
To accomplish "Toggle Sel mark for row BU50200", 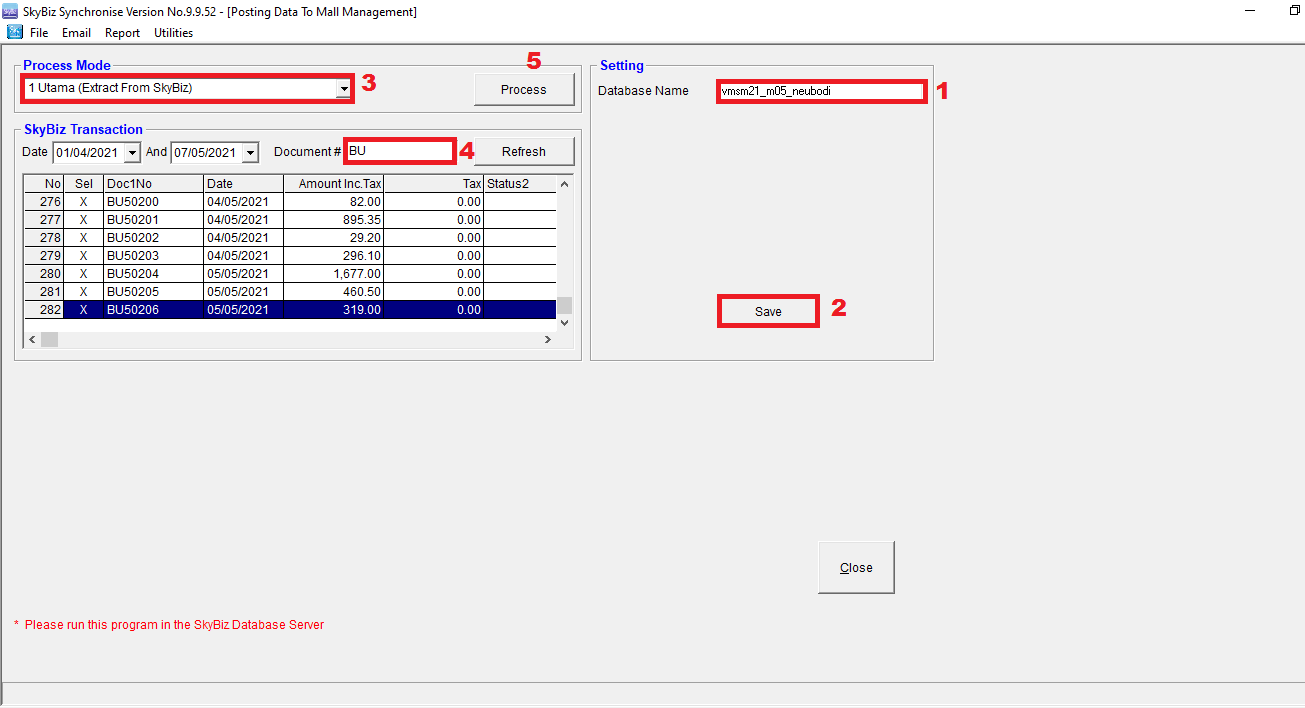I will point(83,202).
